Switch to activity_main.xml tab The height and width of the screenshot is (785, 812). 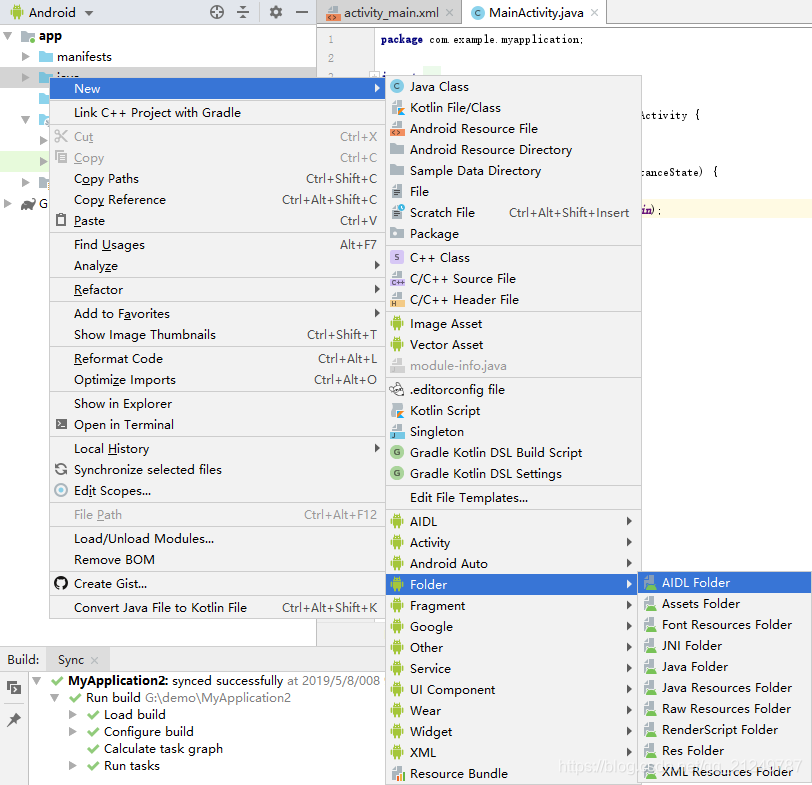390,12
